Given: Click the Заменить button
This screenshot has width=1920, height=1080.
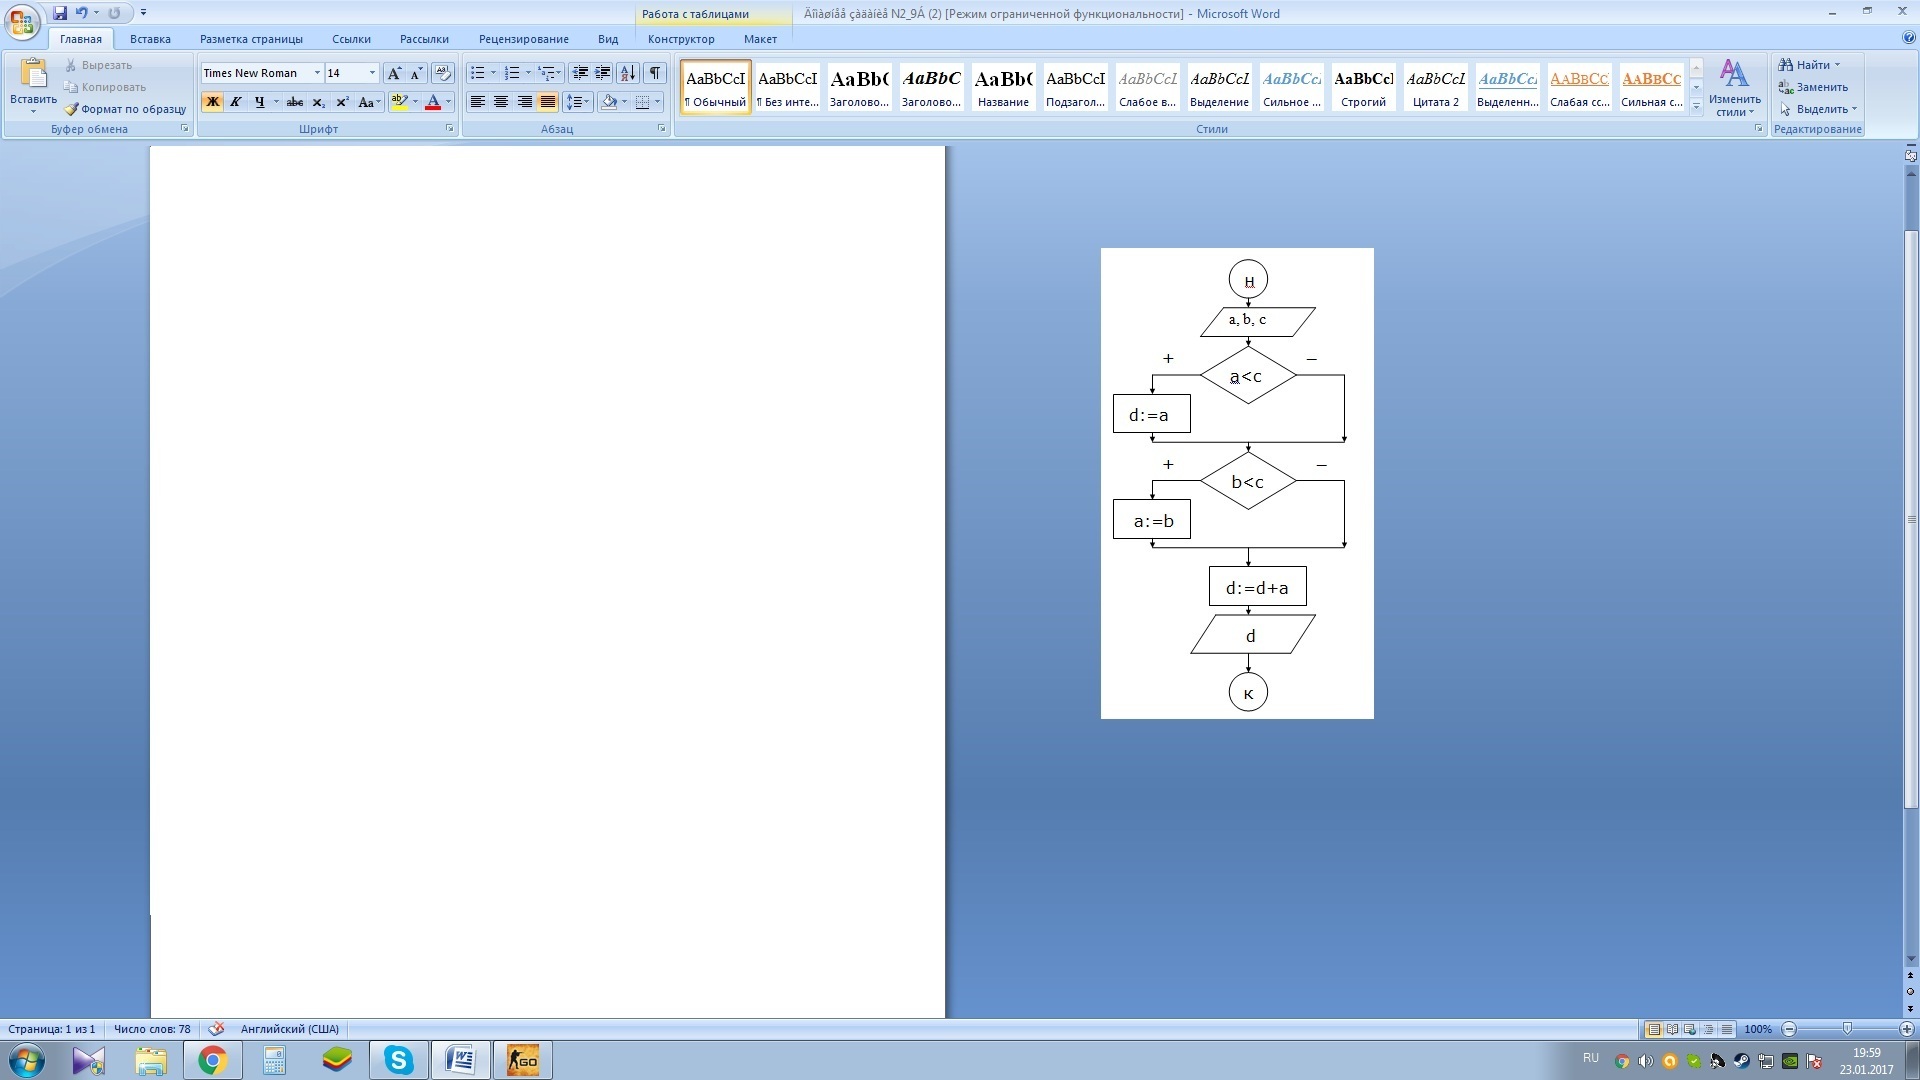Looking at the screenshot, I should (1821, 87).
